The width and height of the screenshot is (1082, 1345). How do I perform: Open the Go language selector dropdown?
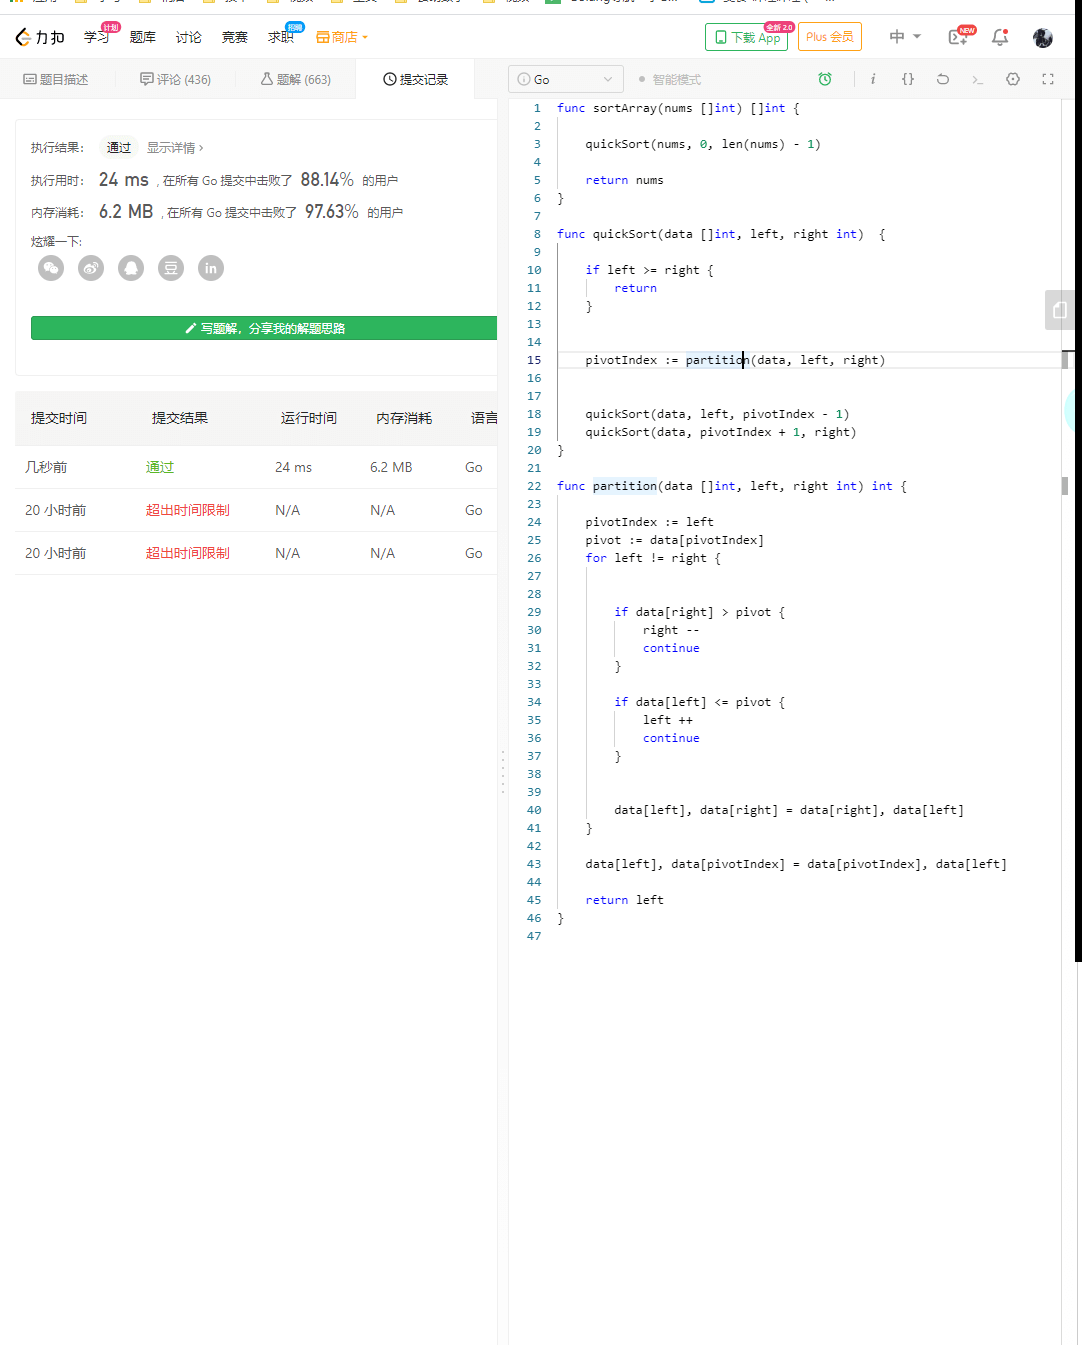click(x=566, y=79)
